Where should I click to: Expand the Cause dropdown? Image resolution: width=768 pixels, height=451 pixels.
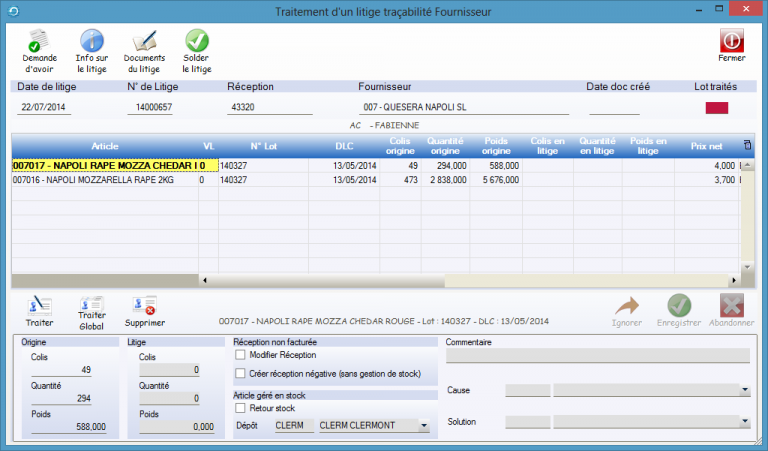(x=744, y=390)
